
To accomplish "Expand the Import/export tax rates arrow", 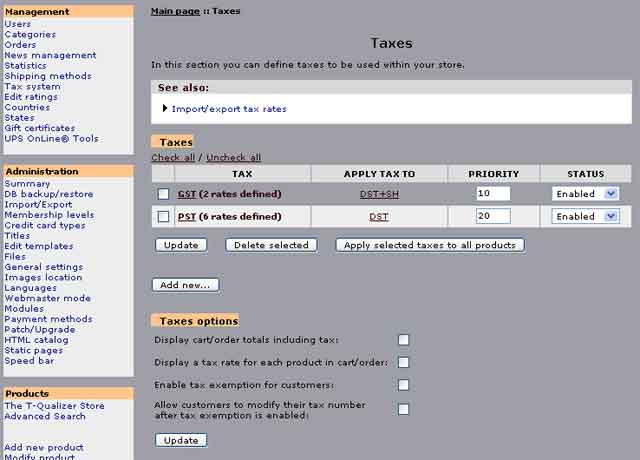I will pyautogui.click(x=165, y=108).
